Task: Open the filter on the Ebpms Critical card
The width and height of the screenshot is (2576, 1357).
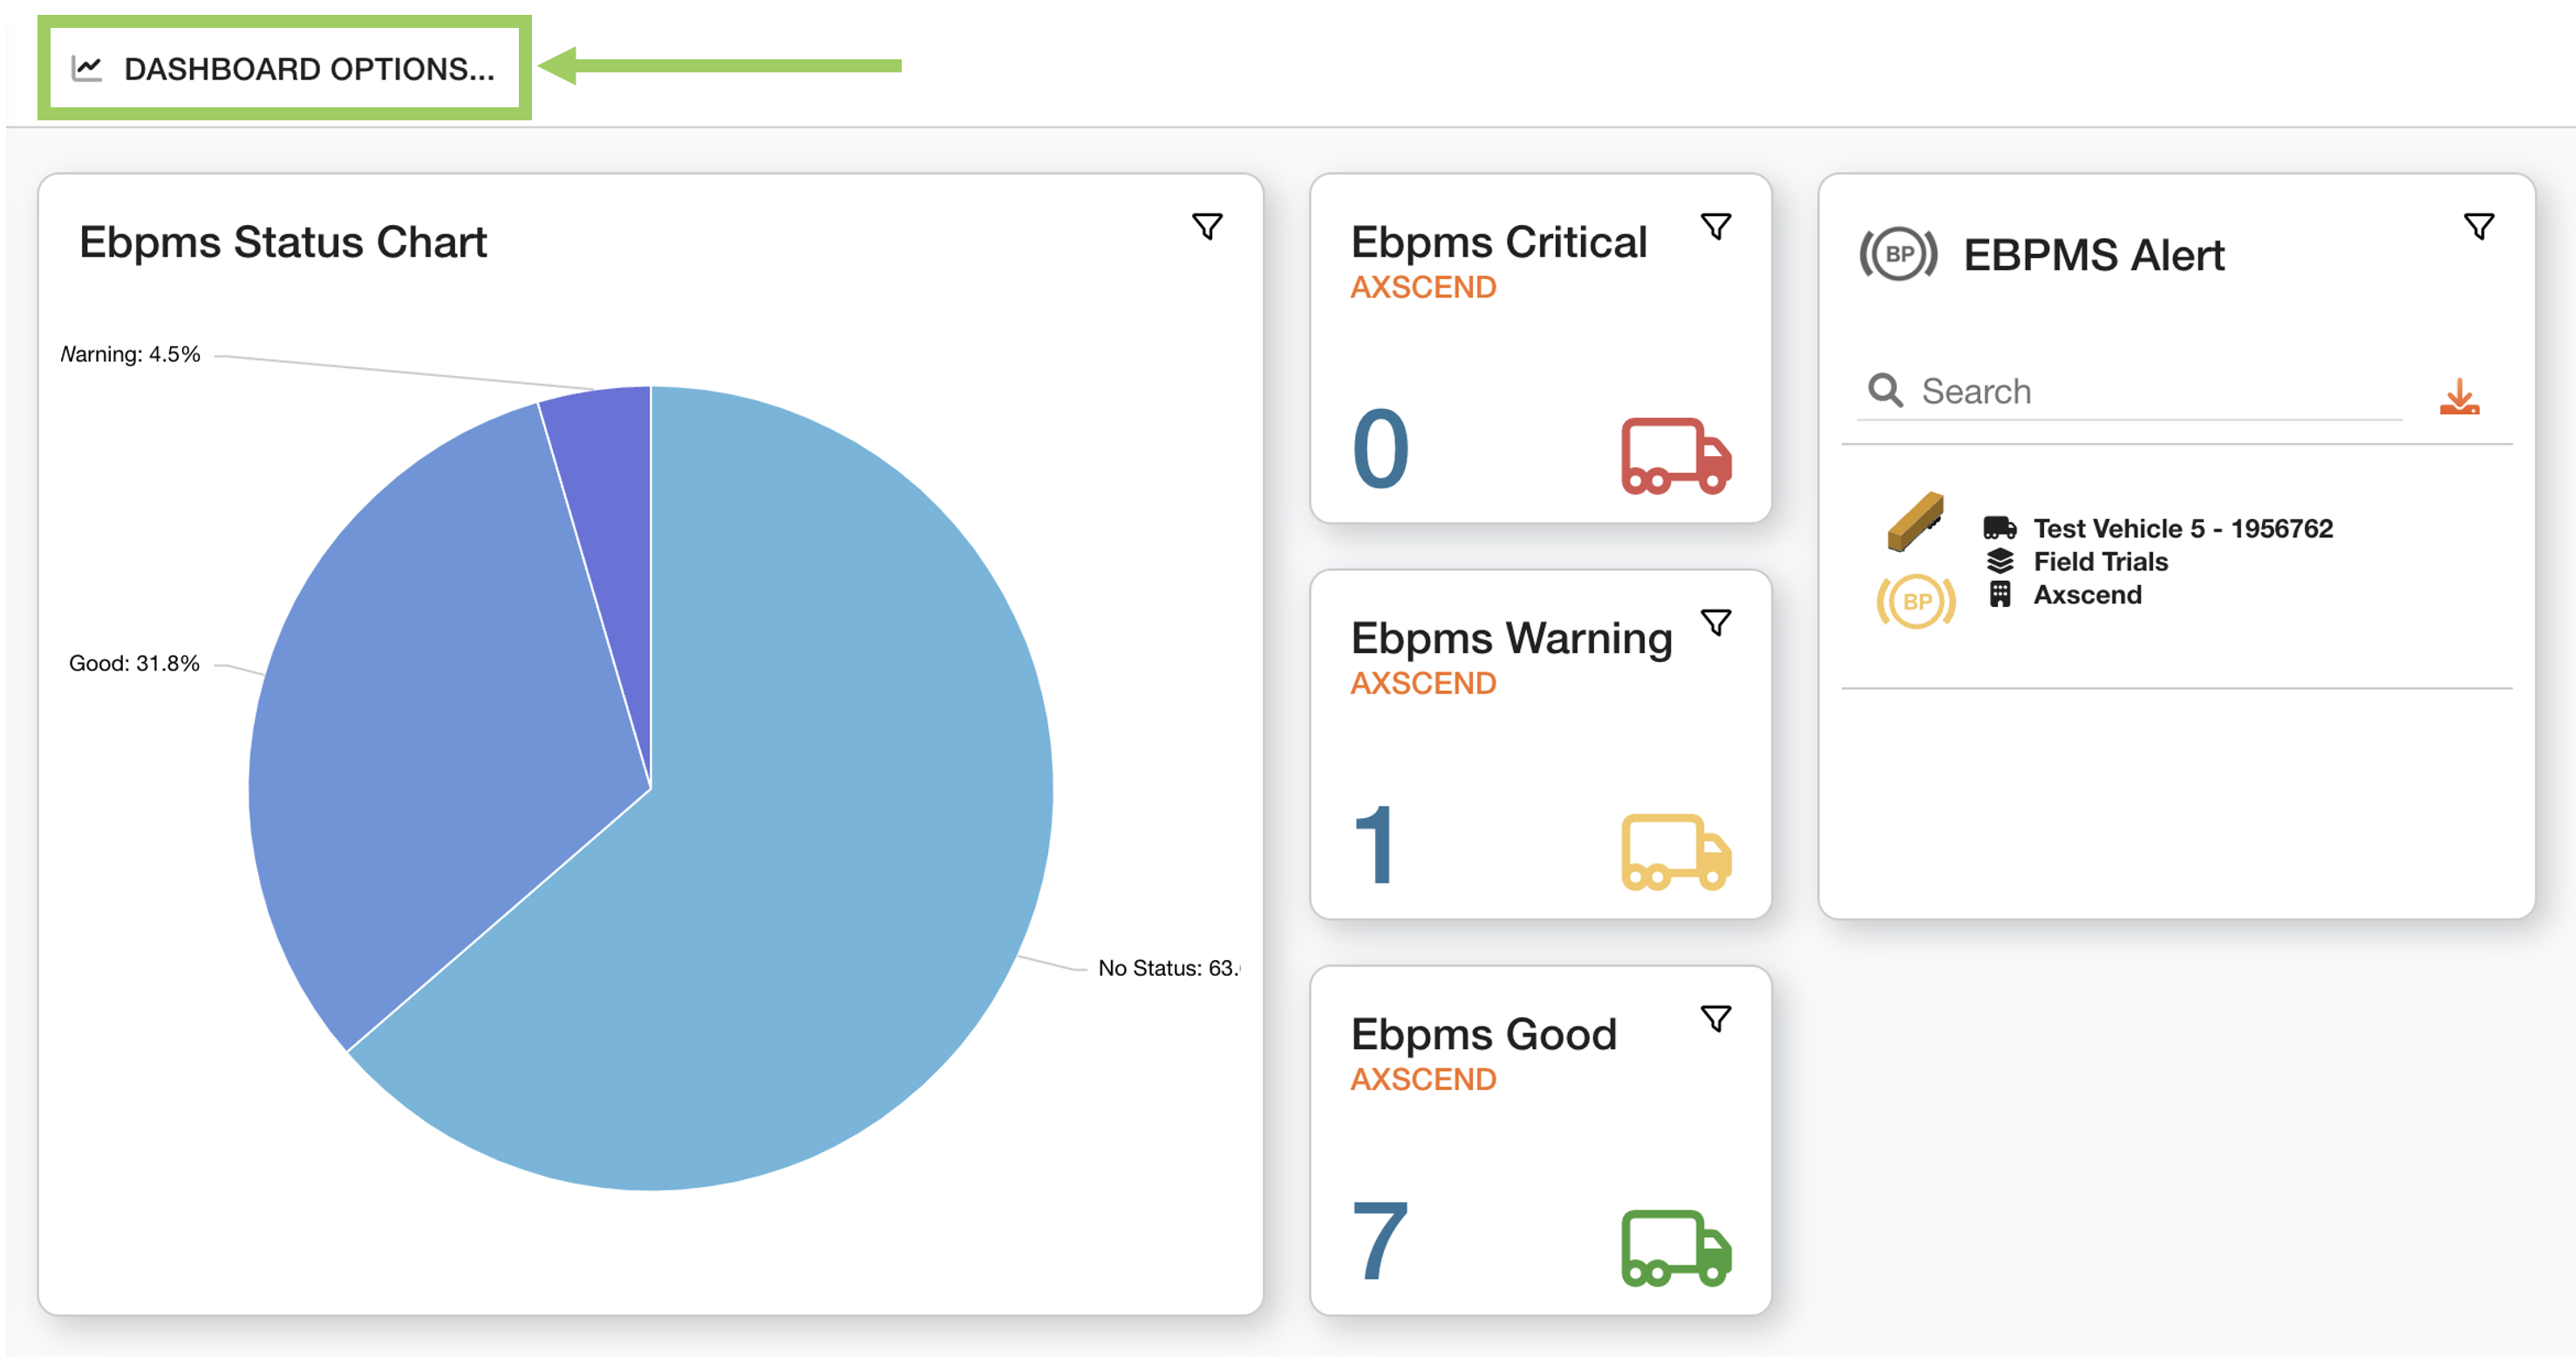Action: (x=1717, y=227)
